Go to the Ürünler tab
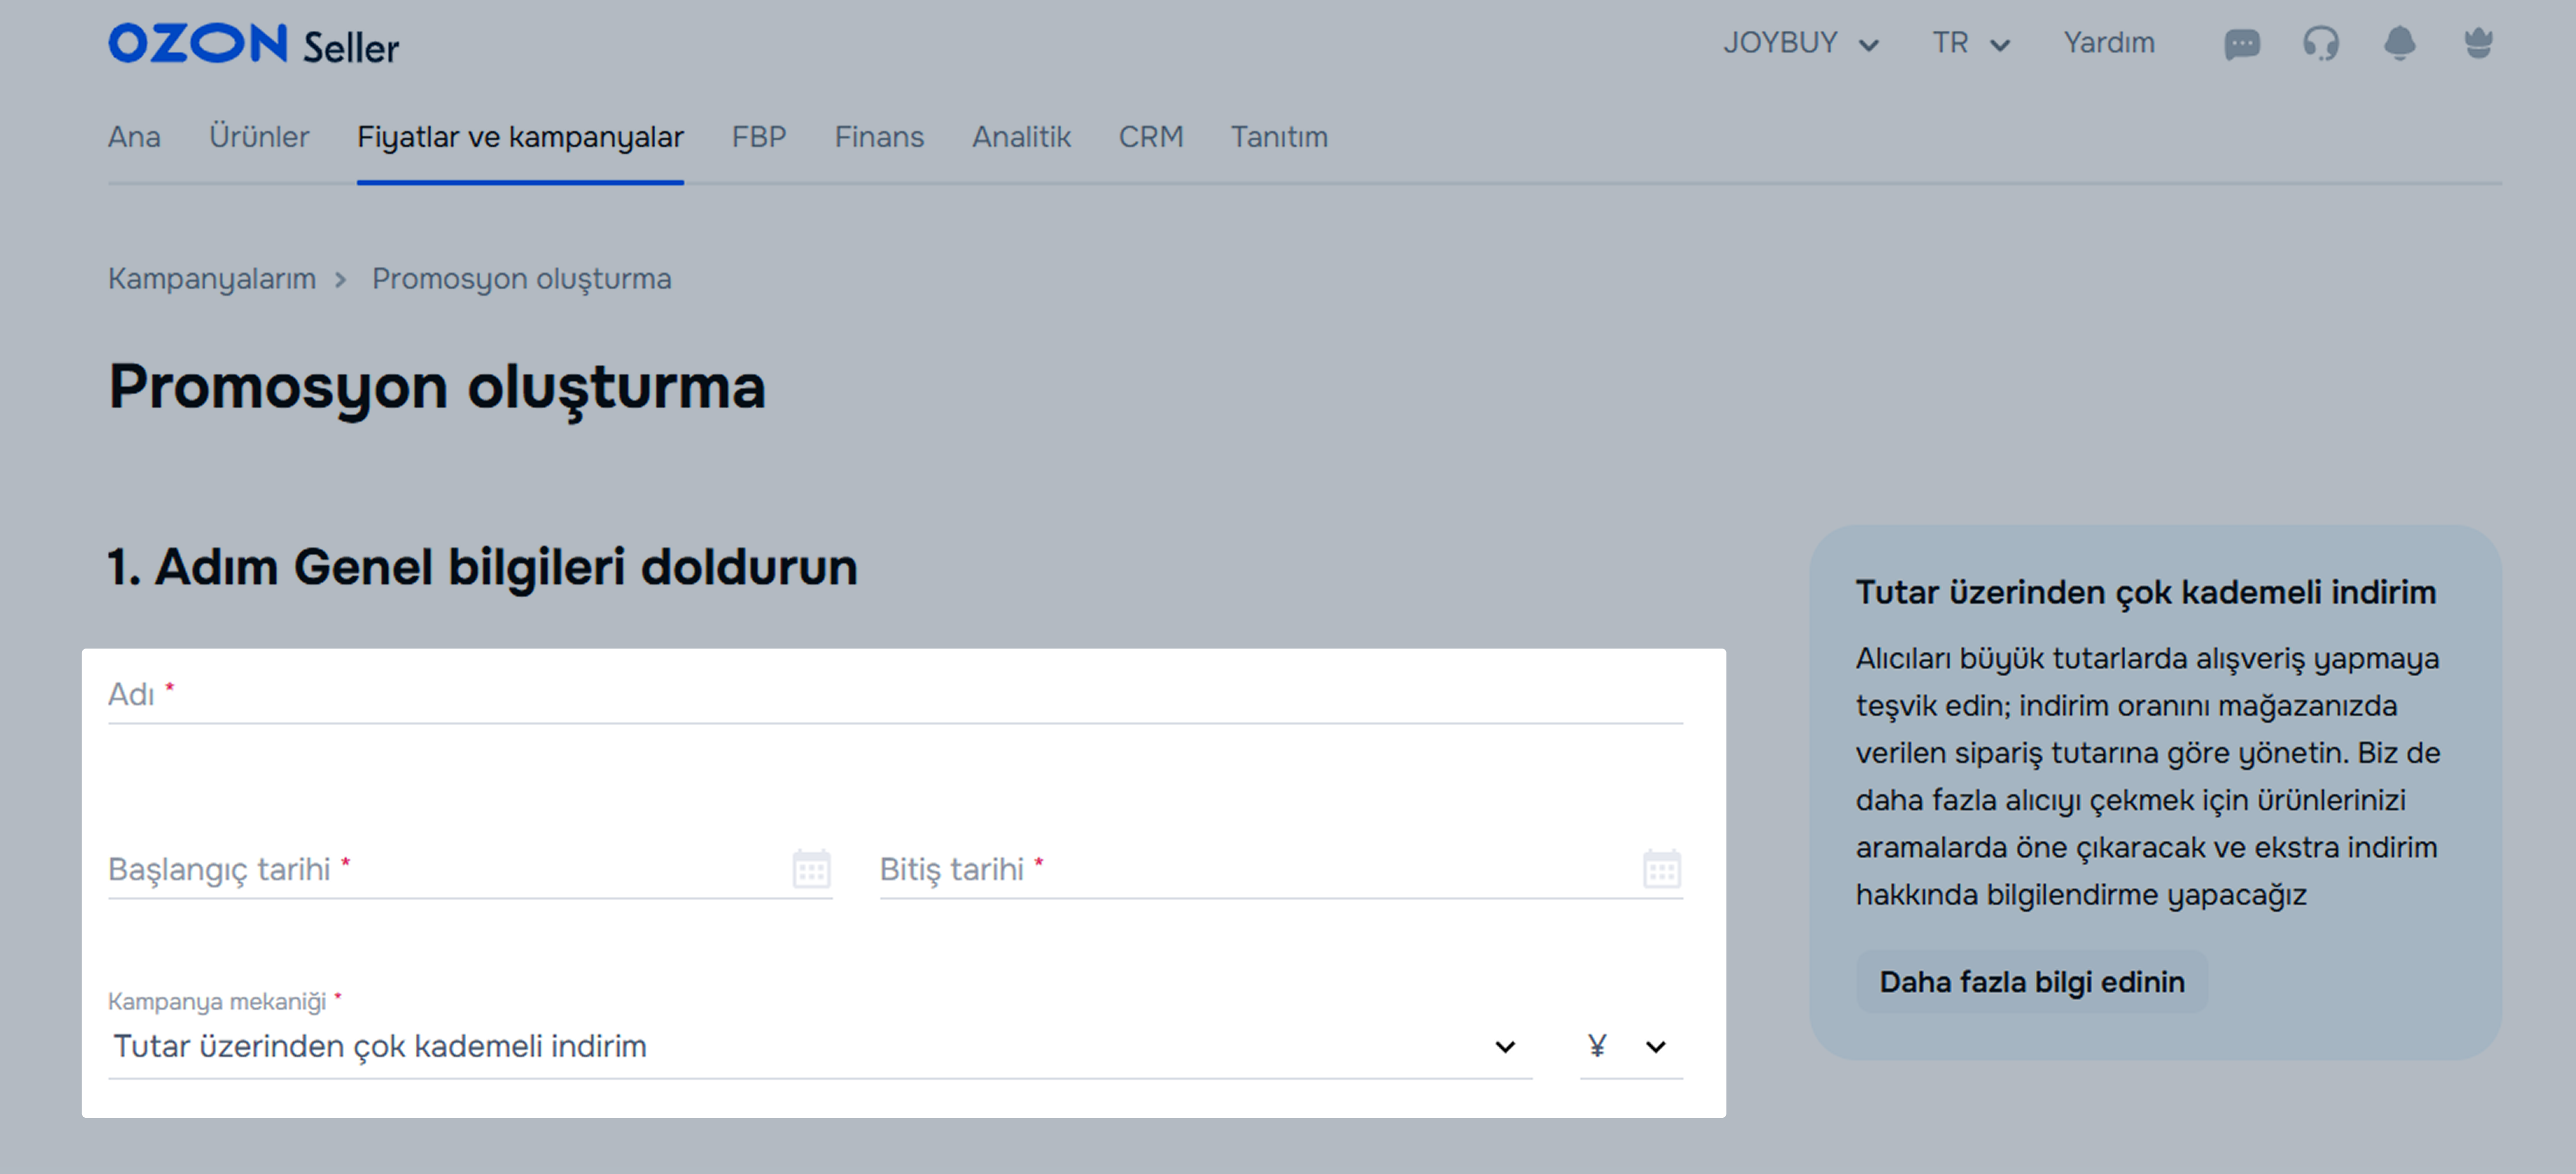 259,137
